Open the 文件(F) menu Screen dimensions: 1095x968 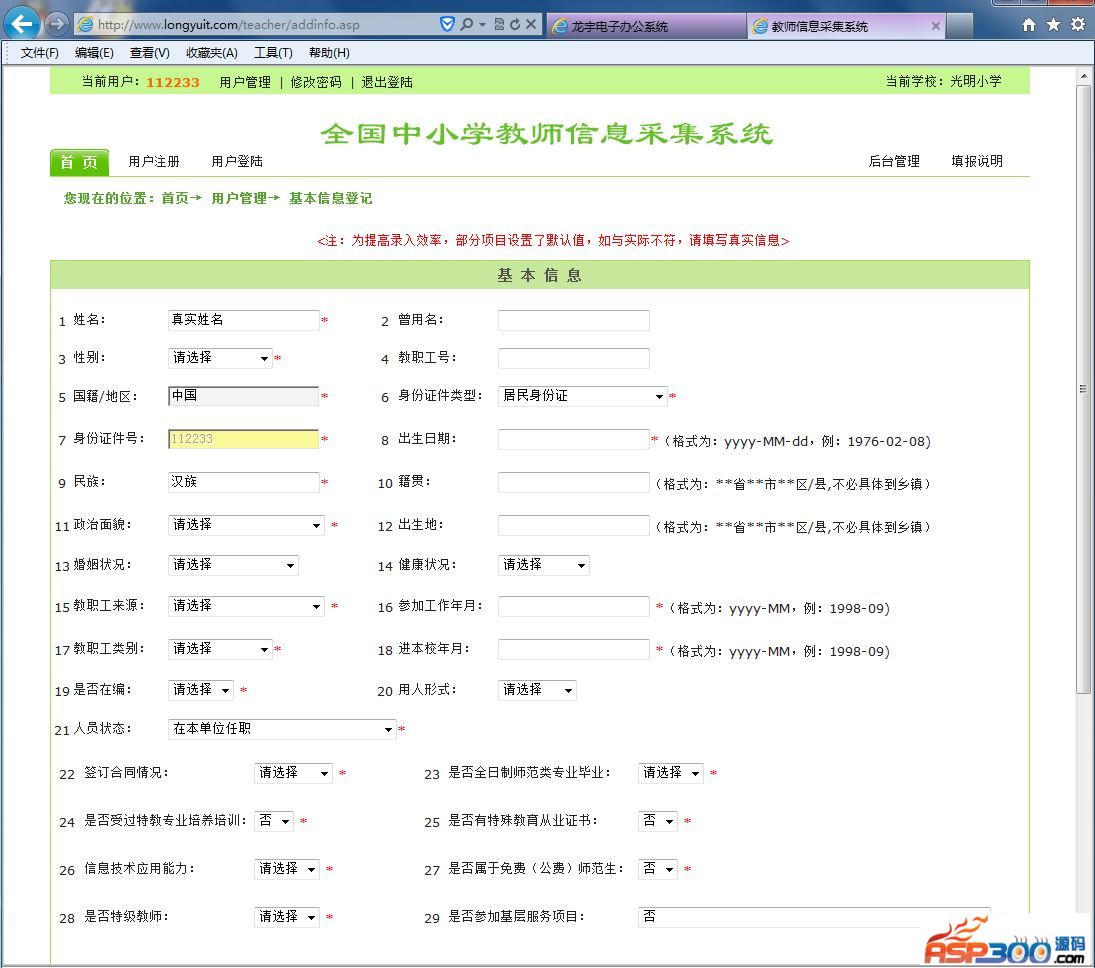[x=39, y=52]
